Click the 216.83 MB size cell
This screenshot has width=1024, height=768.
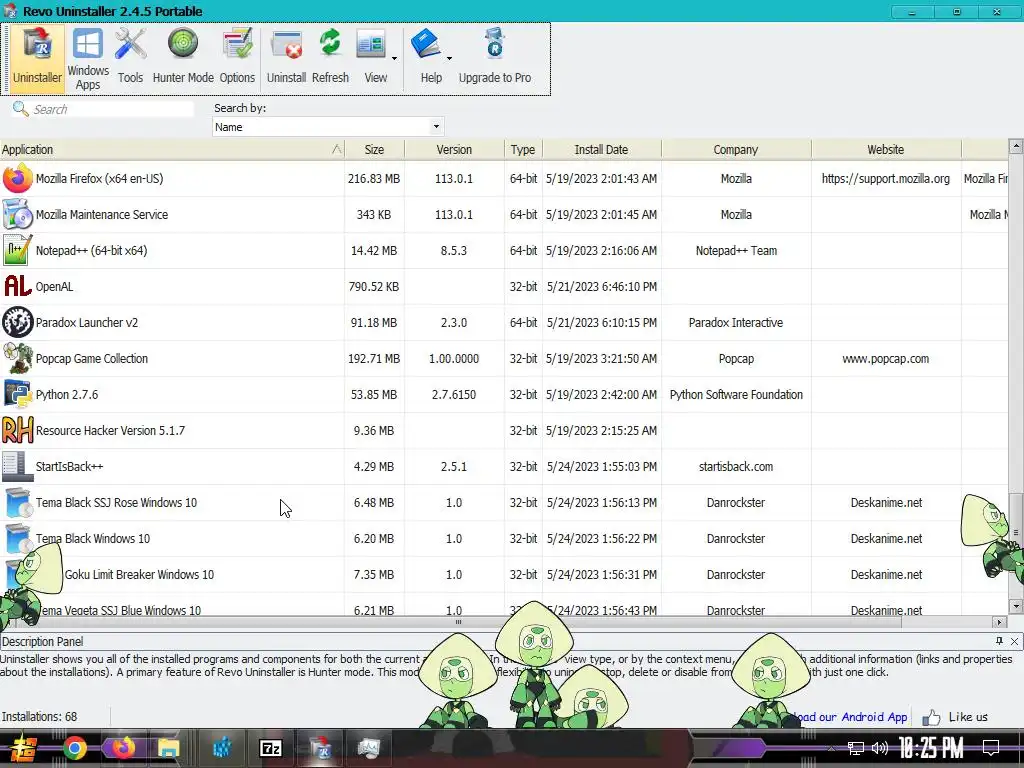click(374, 178)
